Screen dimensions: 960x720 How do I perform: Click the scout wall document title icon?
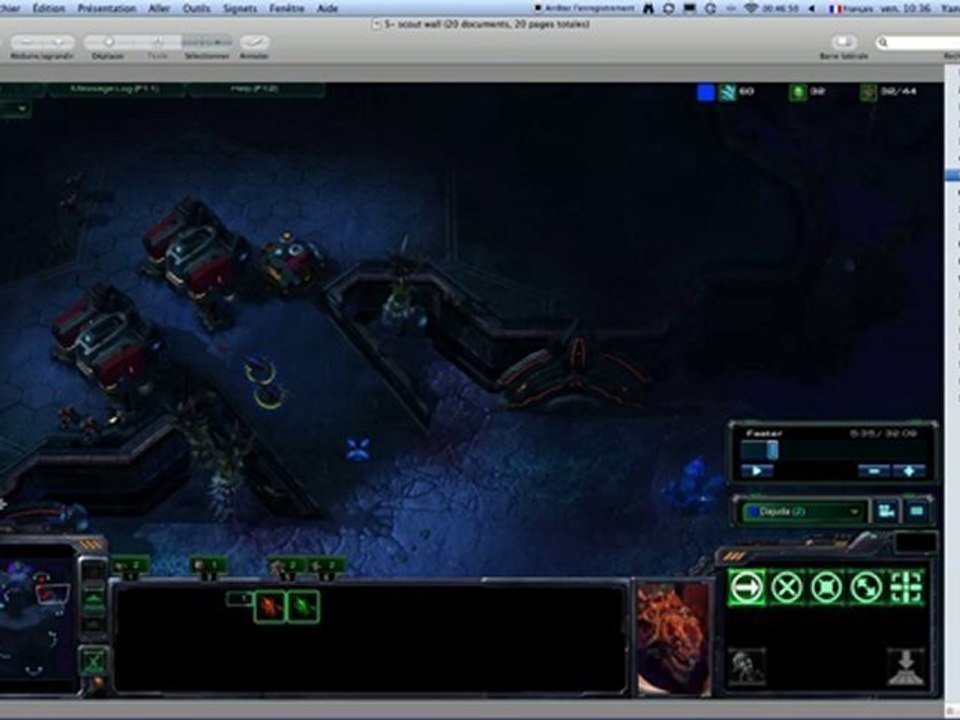377,24
